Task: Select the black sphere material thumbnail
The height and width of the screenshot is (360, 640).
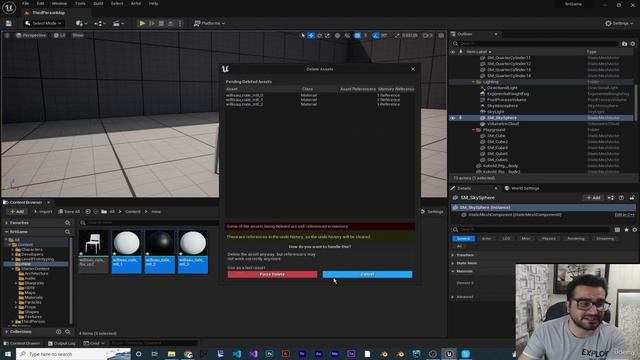Action: point(160,251)
